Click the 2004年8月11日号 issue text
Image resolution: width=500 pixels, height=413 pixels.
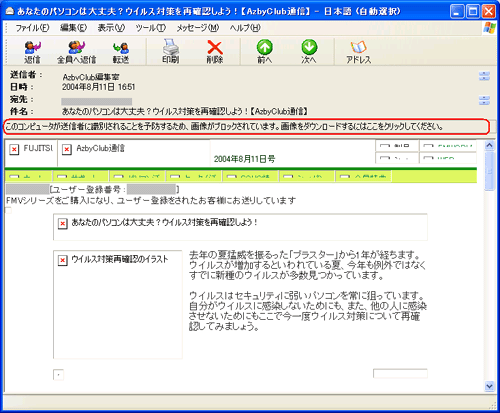pyautogui.click(x=244, y=159)
